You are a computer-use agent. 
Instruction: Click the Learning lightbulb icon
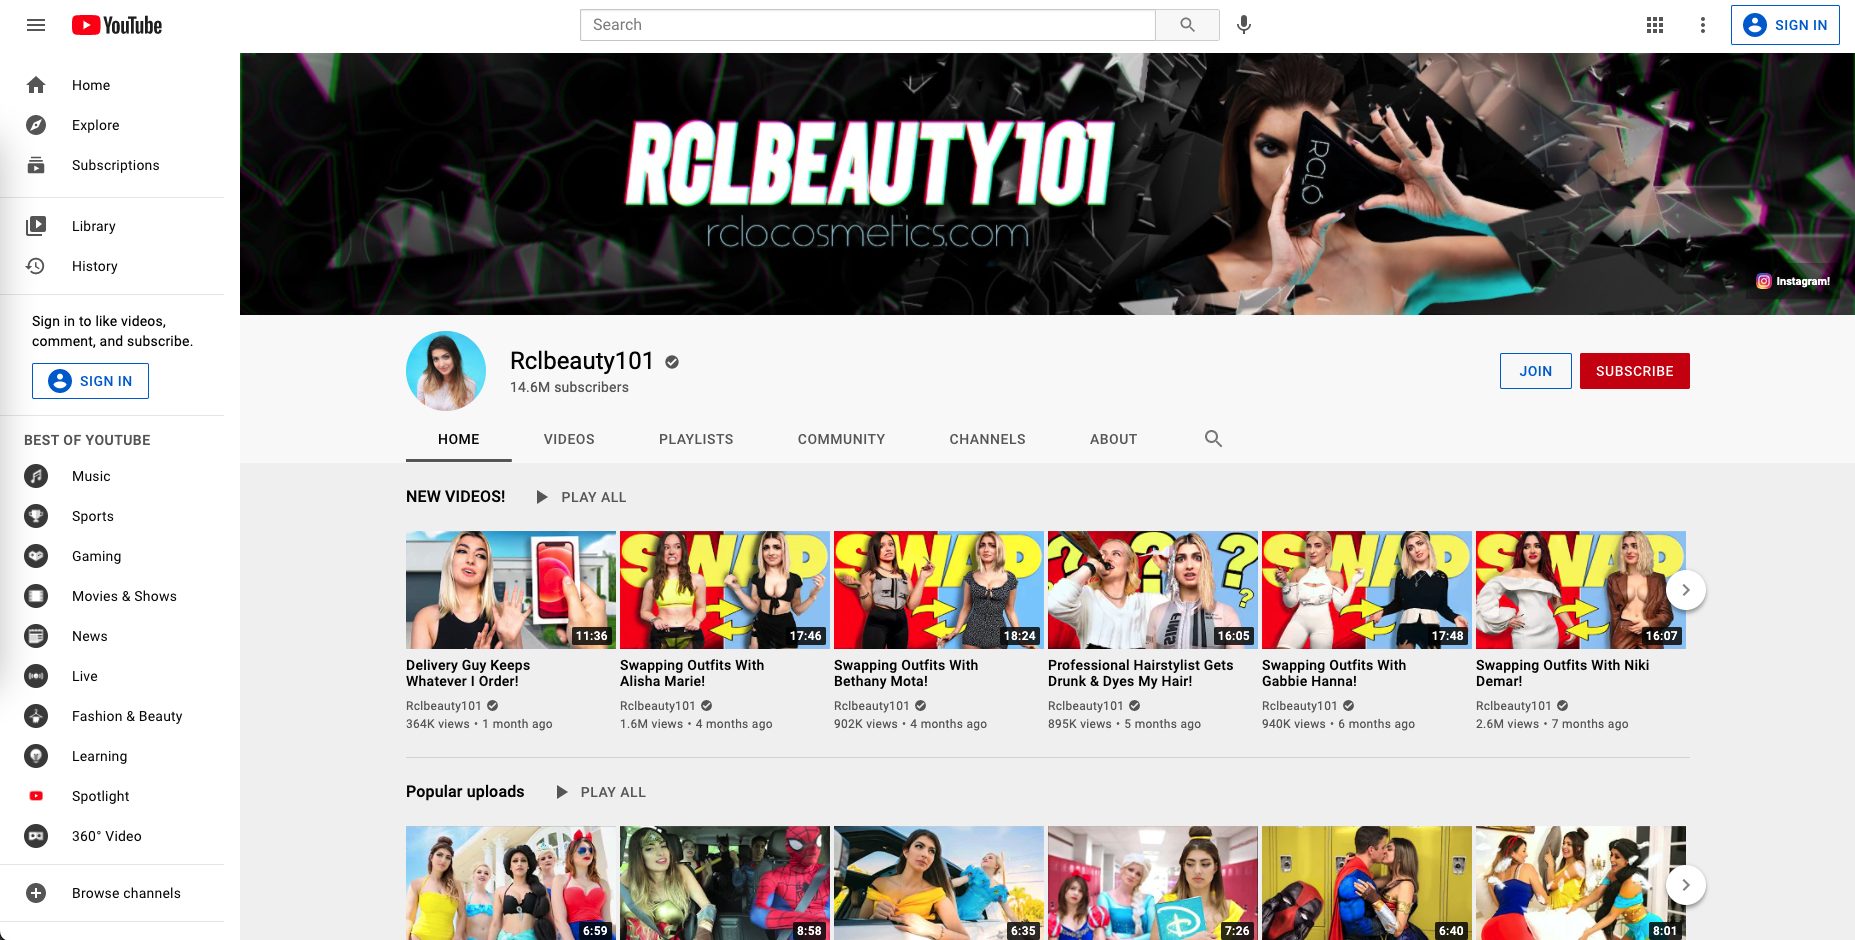point(36,756)
